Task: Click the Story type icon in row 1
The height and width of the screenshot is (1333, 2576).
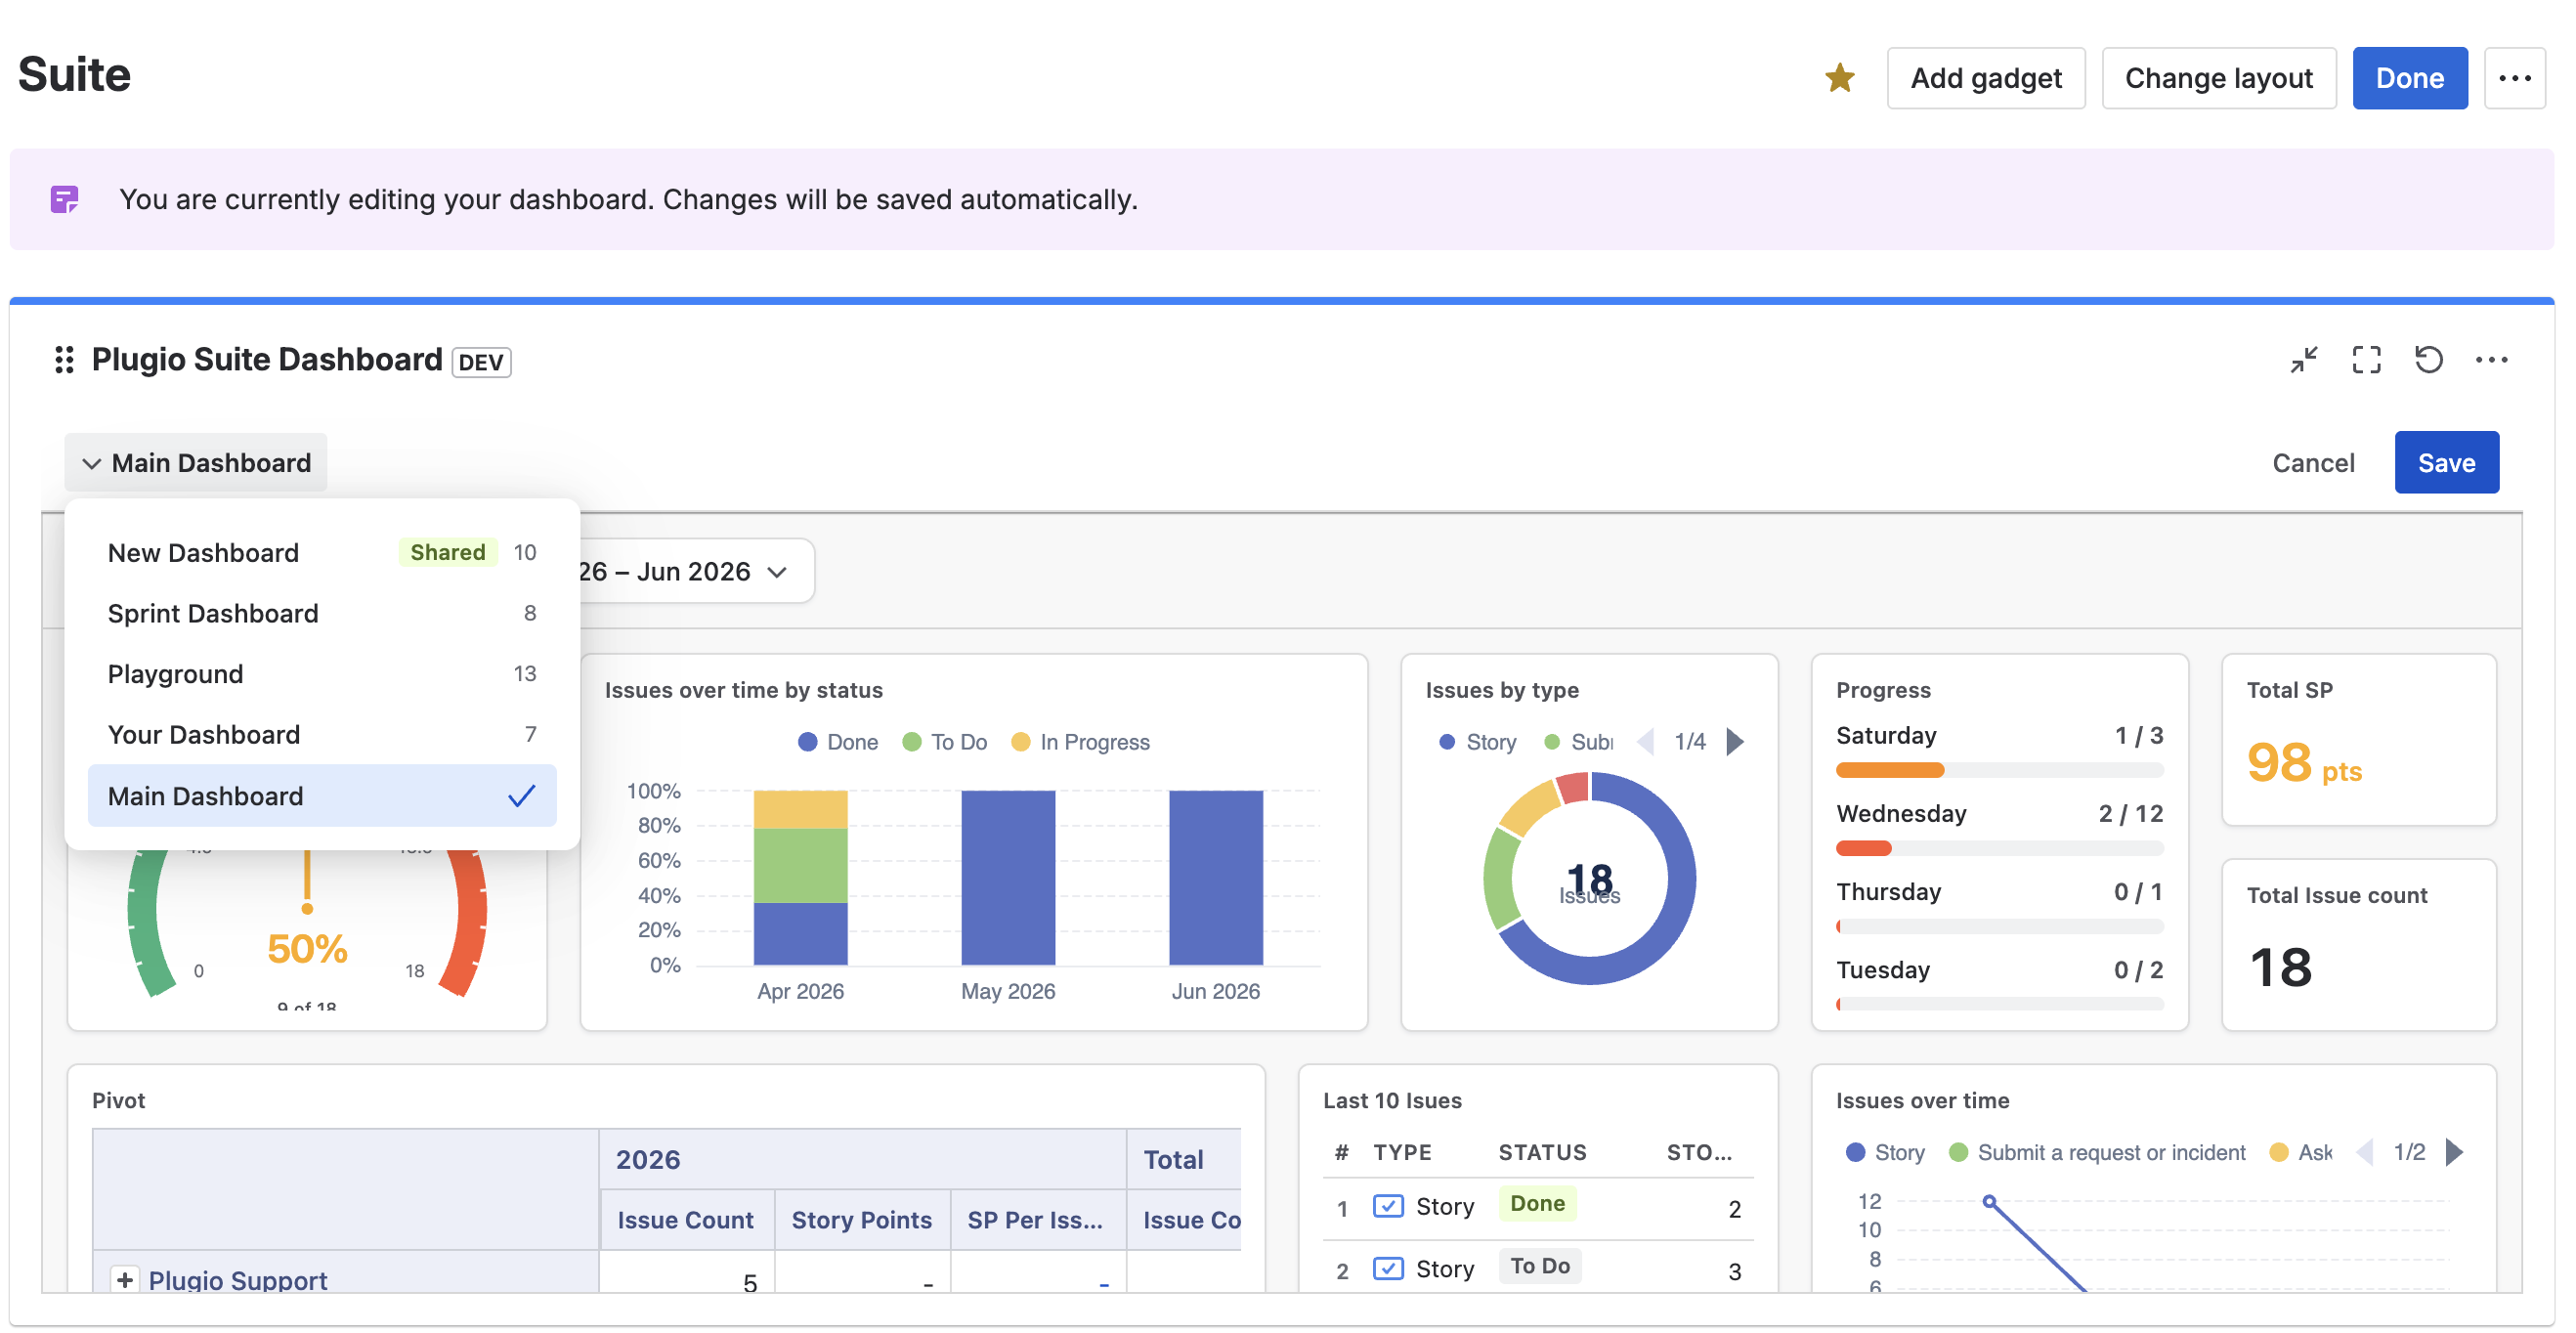Action: 1388,1206
